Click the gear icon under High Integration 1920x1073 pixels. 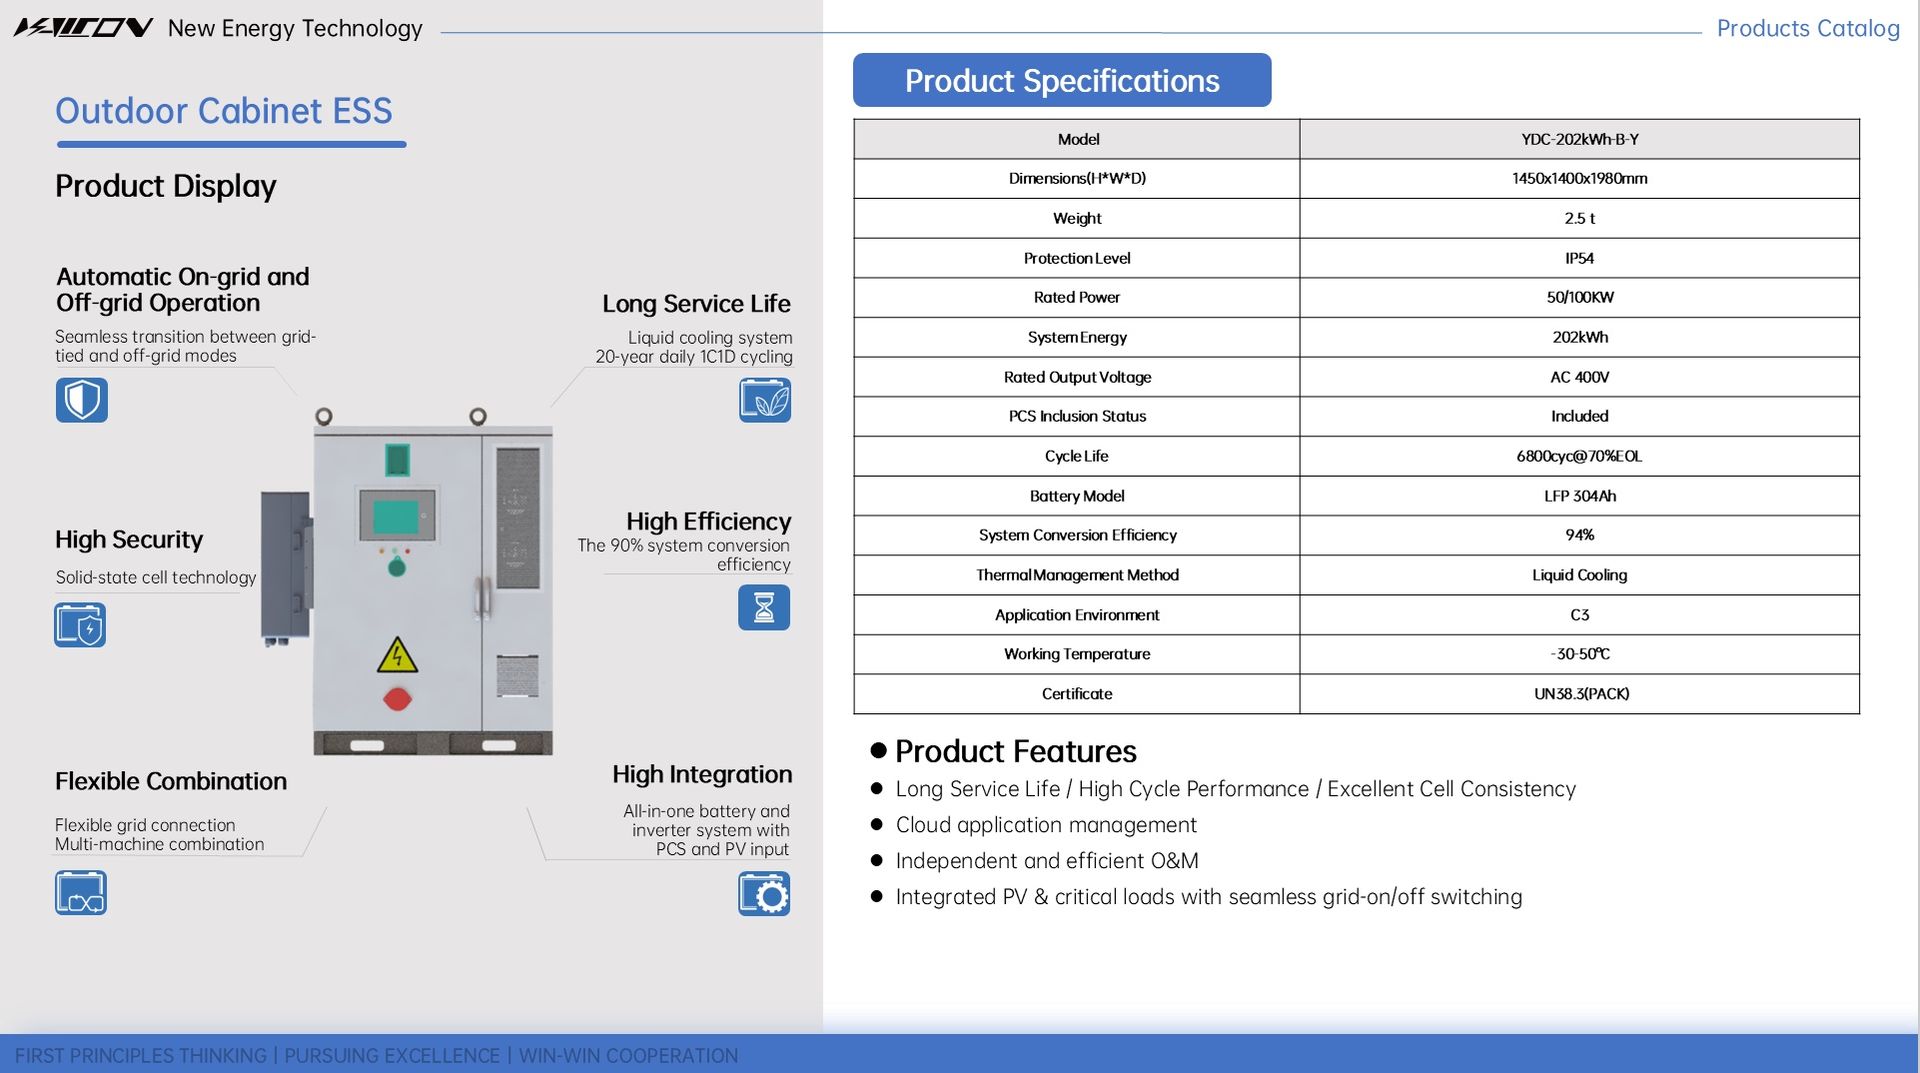(x=764, y=893)
